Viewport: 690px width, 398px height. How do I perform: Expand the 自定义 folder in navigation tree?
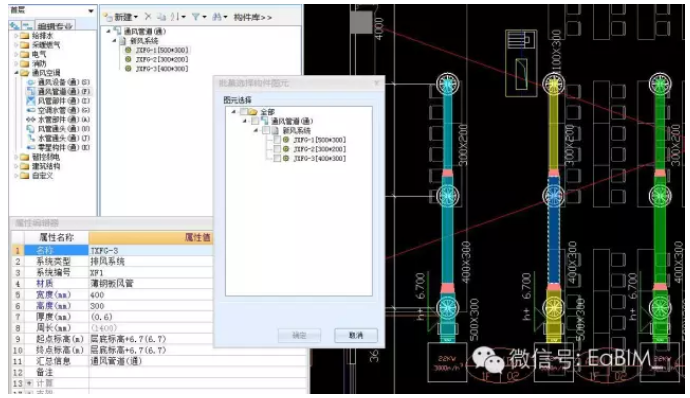coord(16,175)
